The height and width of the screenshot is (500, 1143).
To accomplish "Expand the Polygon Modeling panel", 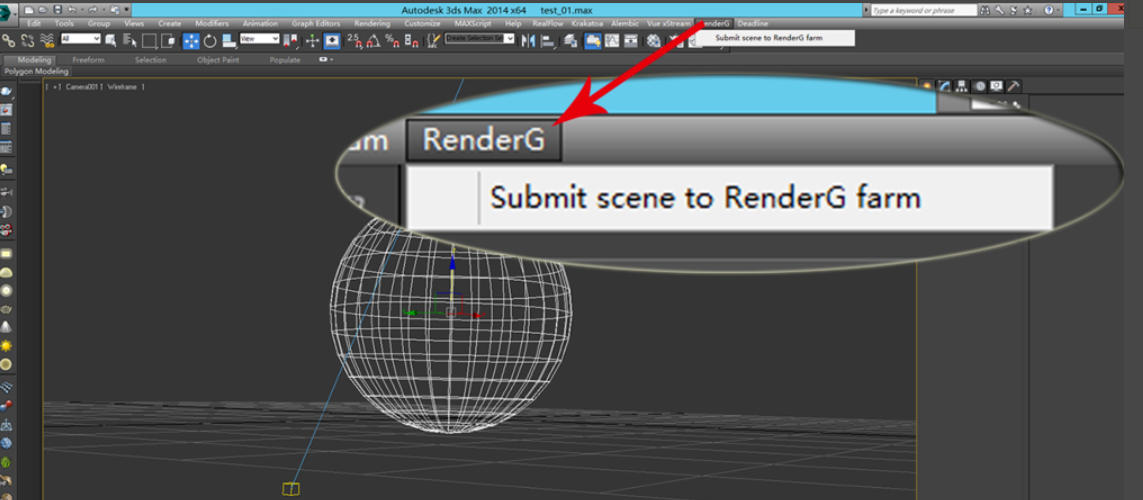I will tap(36, 71).
